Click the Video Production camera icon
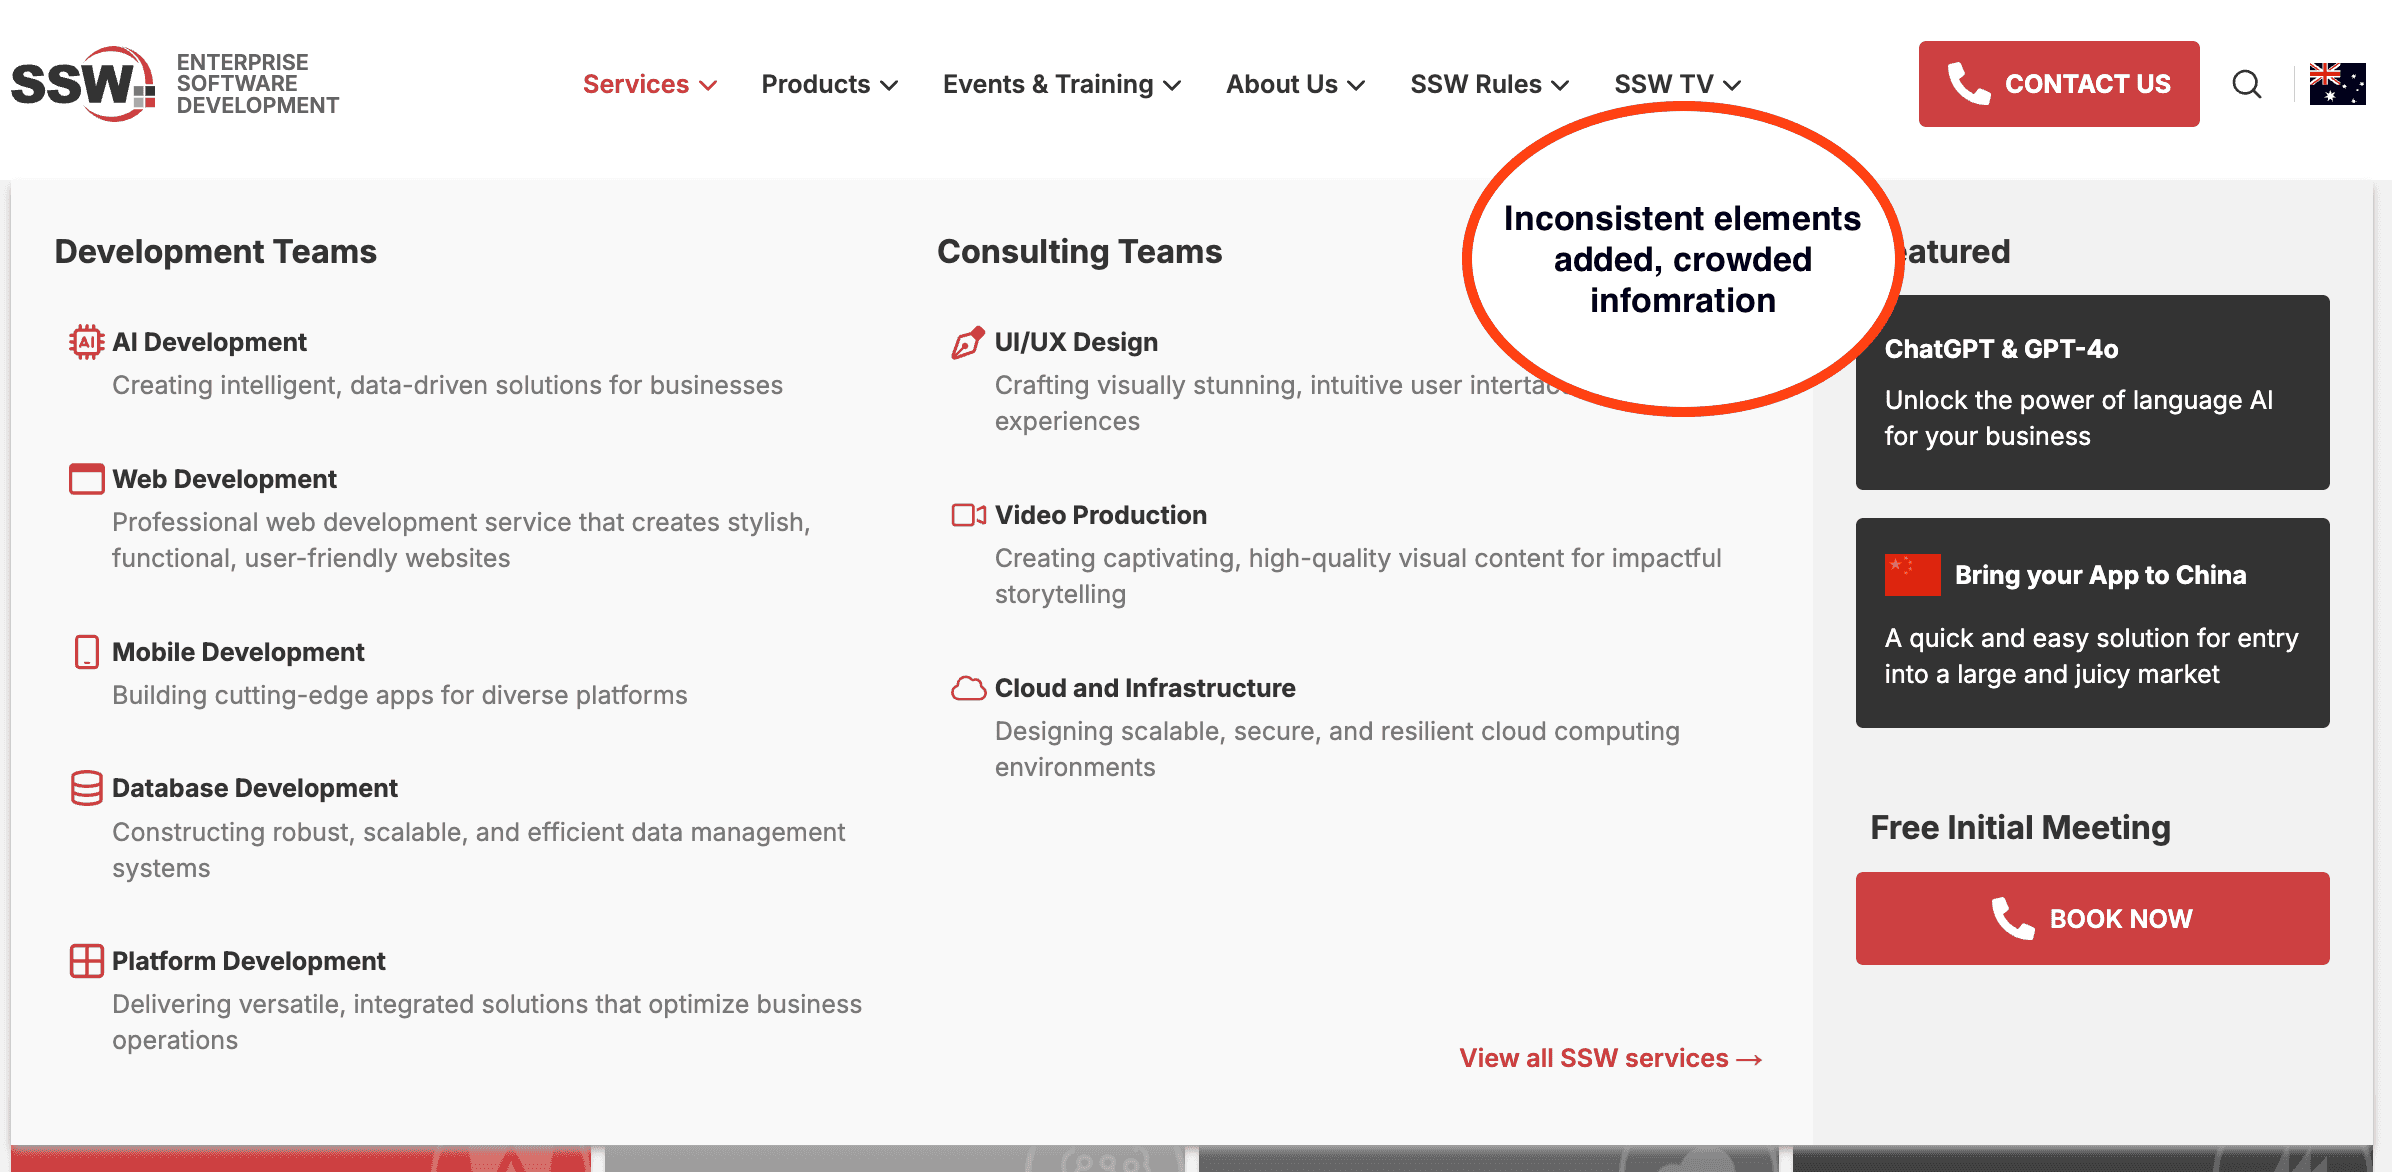 click(x=969, y=515)
